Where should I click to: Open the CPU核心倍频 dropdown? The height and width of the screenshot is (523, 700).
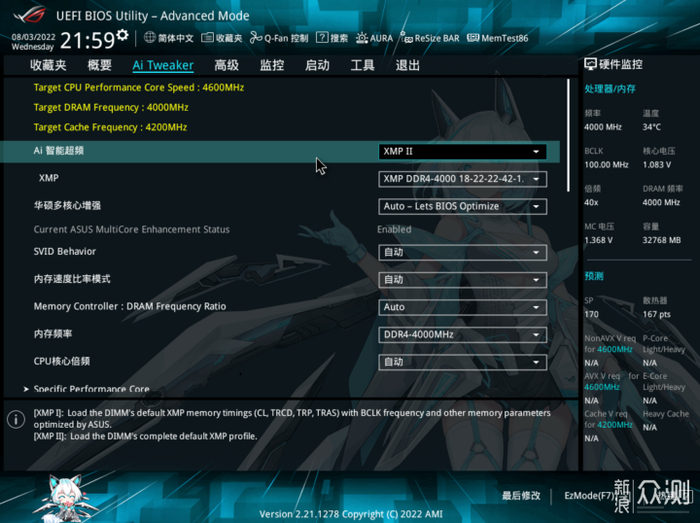point(462,362)
